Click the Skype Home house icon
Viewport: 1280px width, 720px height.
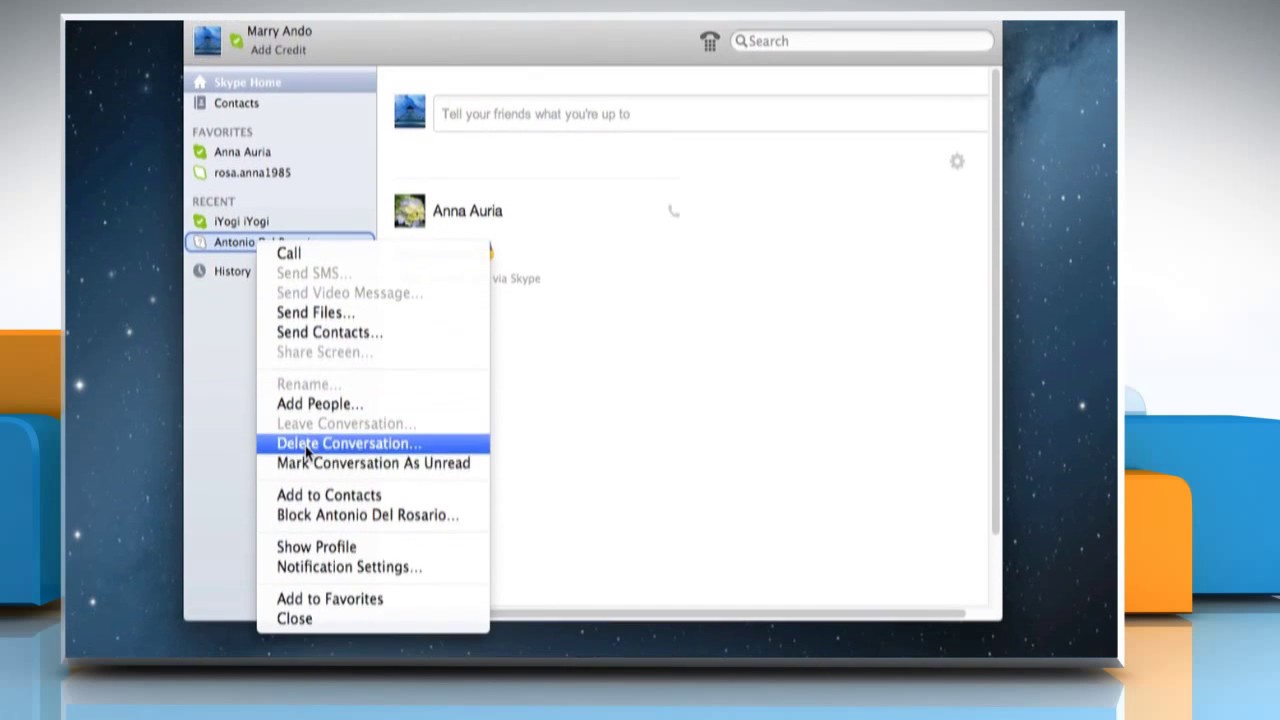click(200, 82)
